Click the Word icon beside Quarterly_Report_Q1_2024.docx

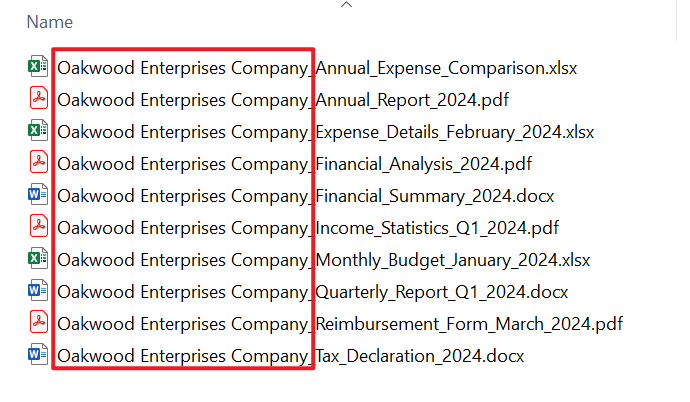tap(37, 291)
